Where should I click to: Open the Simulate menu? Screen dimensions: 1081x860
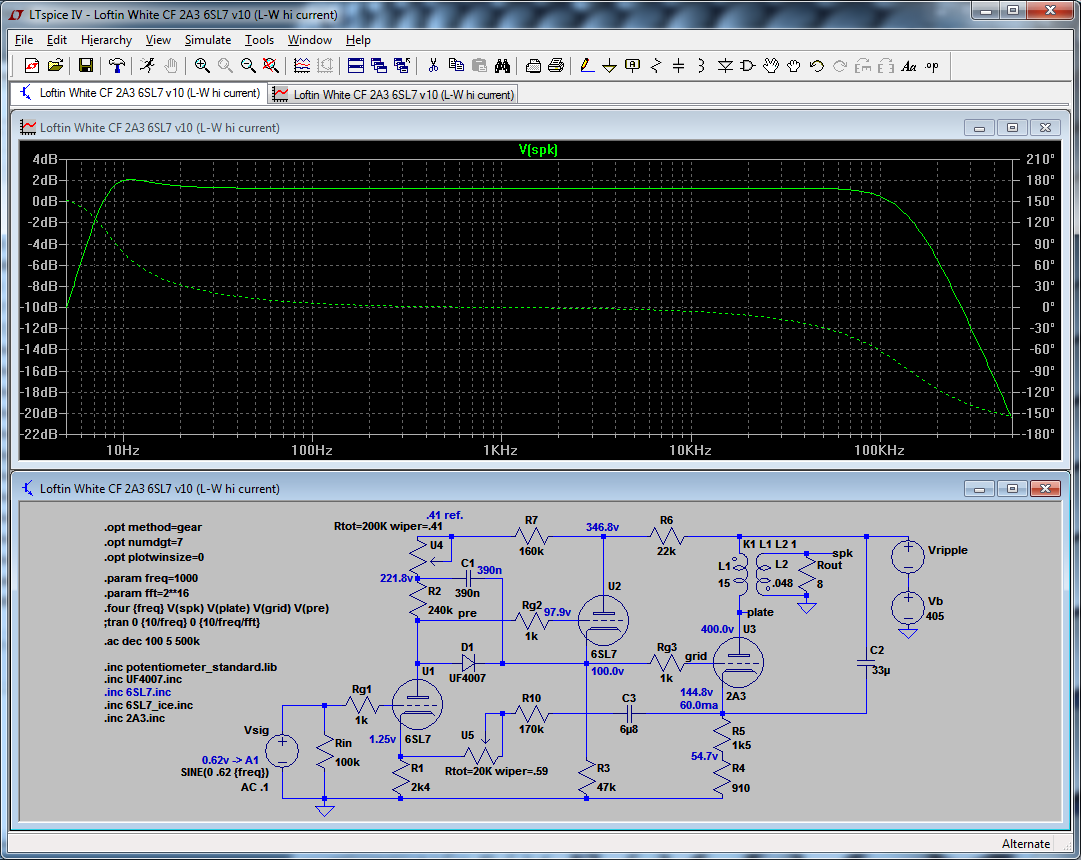208,40
